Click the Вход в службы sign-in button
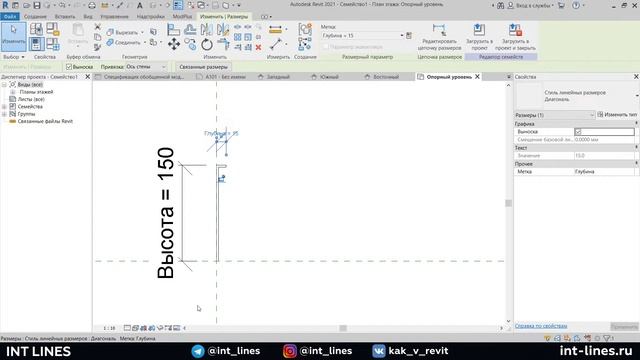The width and height of the screenshot is (640, 360). (532, 5)
